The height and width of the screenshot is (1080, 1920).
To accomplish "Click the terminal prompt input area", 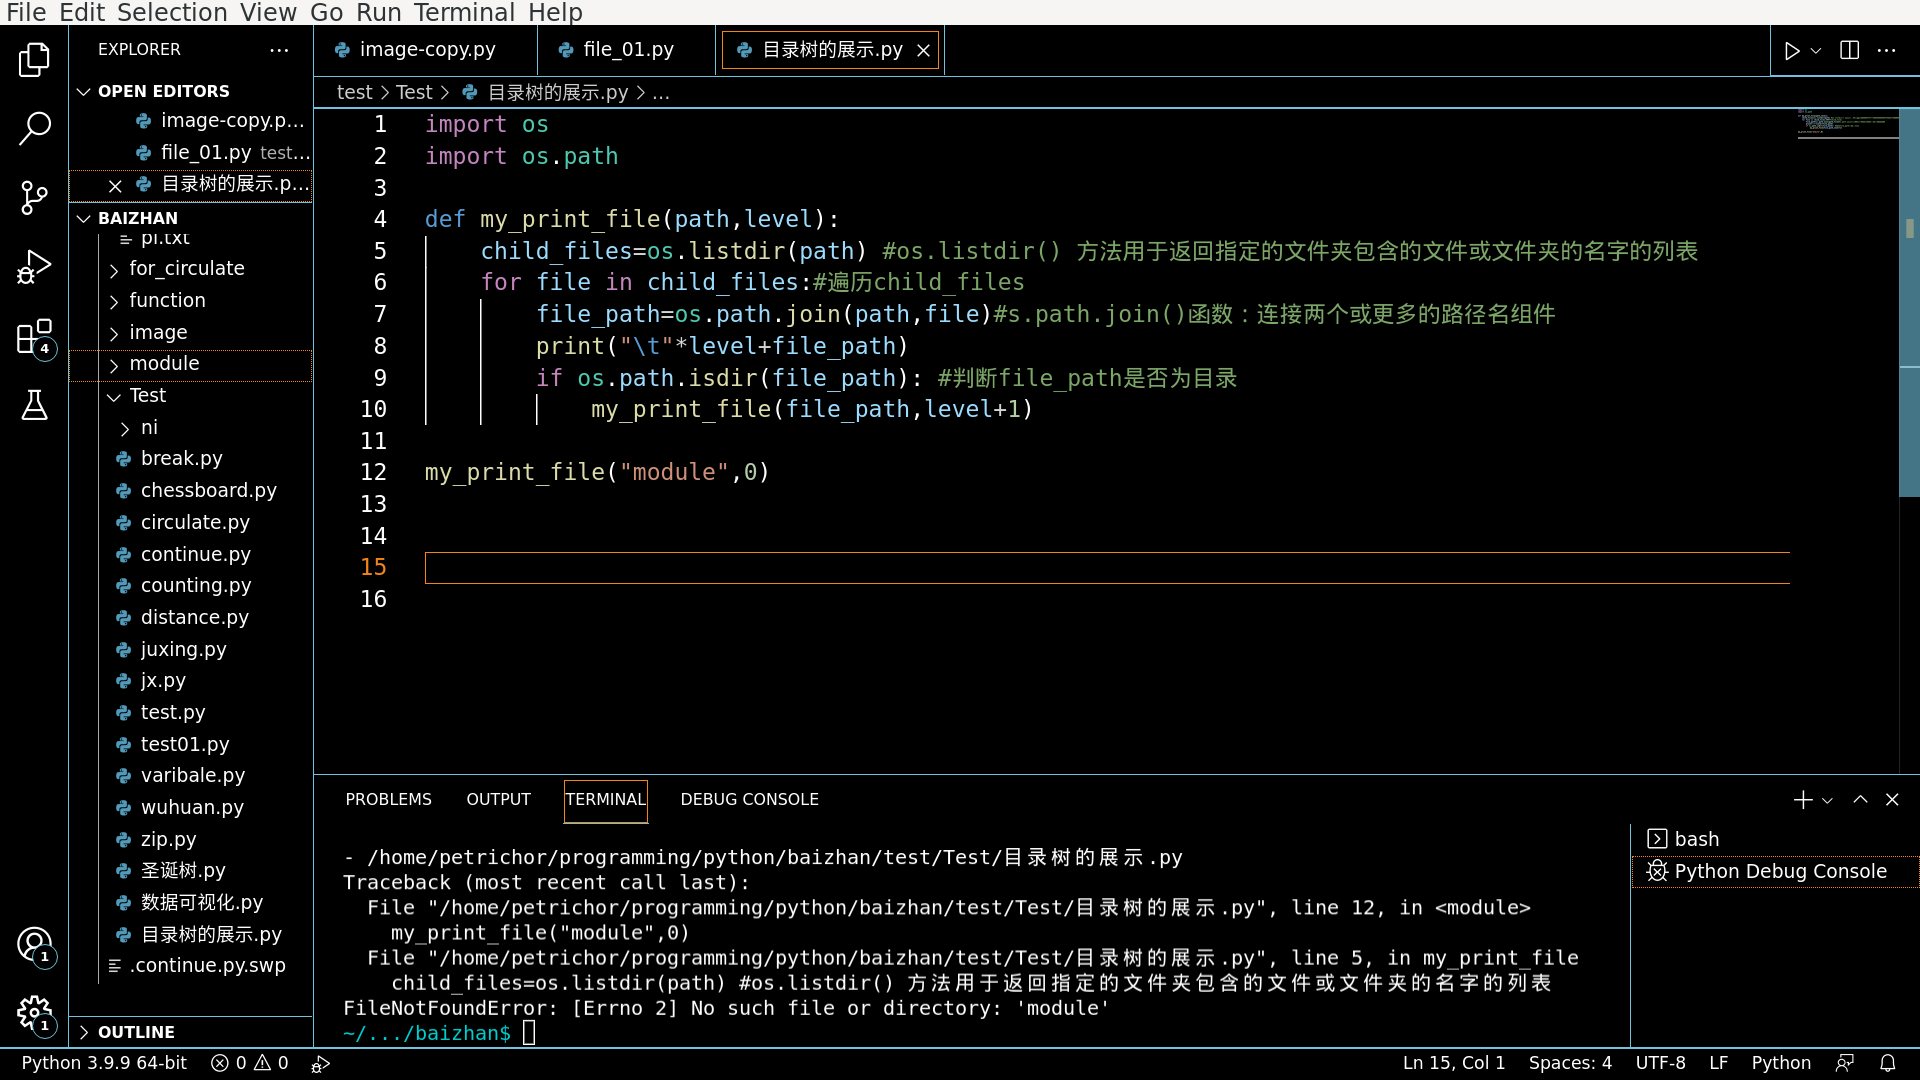I will click(529, 1033).
